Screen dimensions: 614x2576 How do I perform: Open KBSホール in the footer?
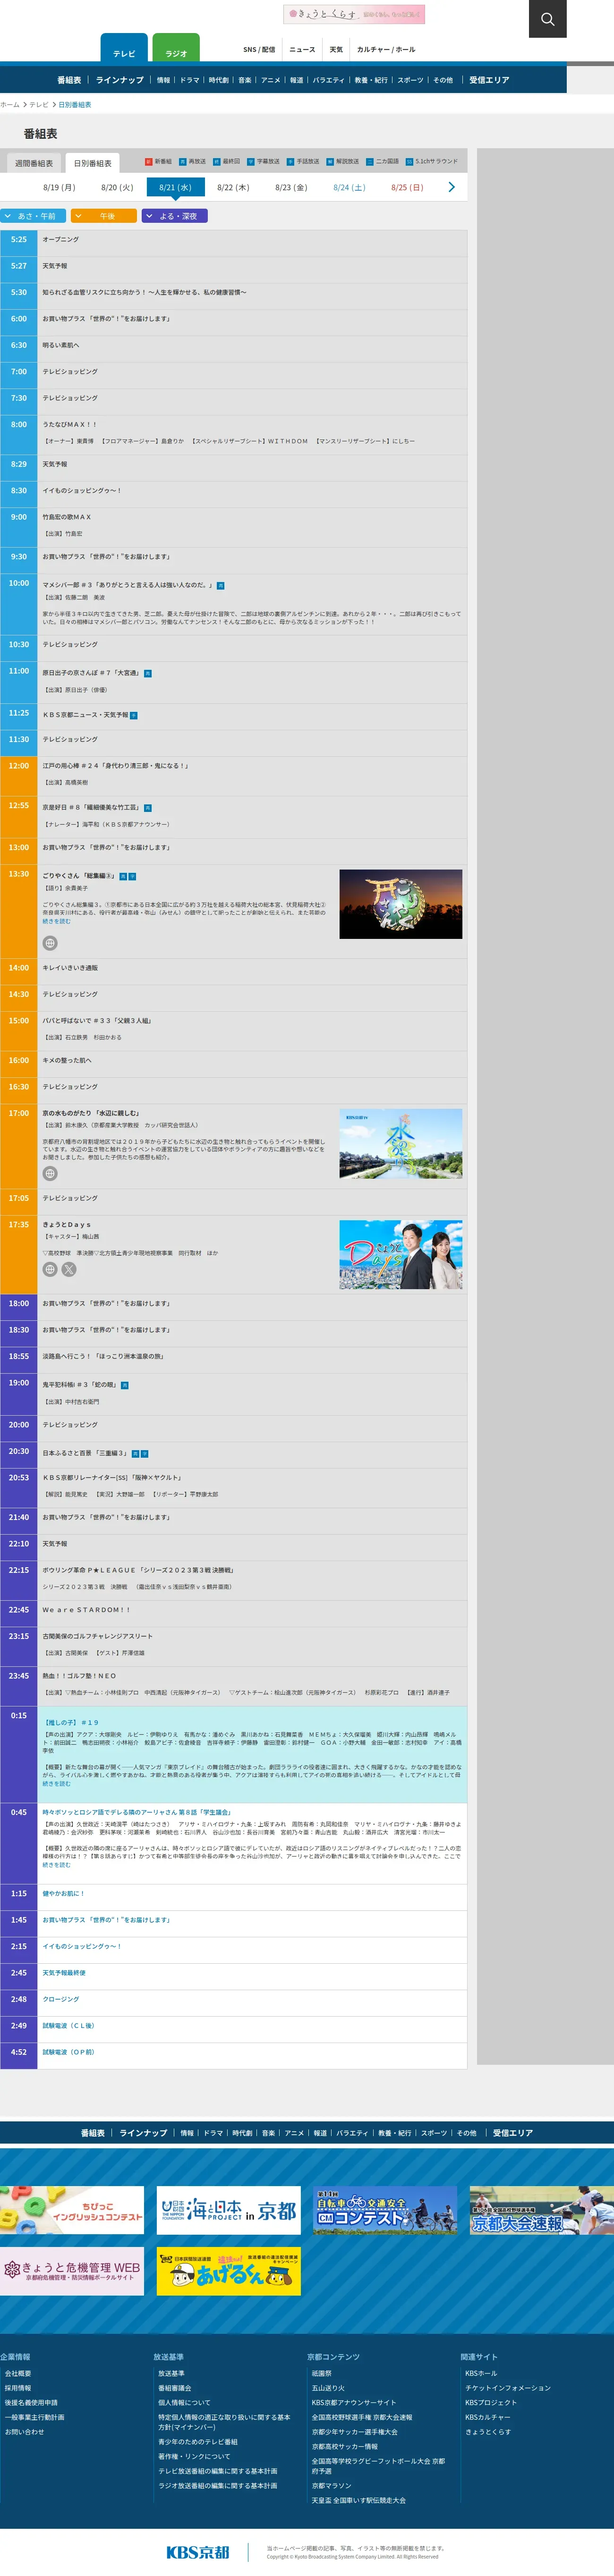[481, 2373]
